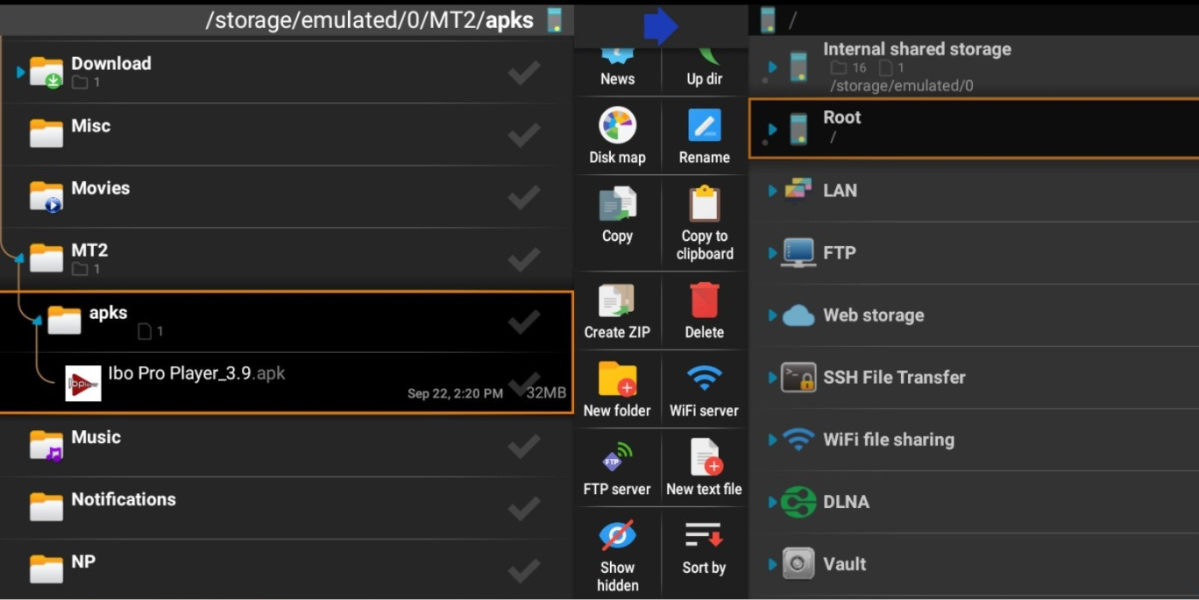Check the Download folder for selection
The width and height of the screenshot is (1199, 600).
523,72
